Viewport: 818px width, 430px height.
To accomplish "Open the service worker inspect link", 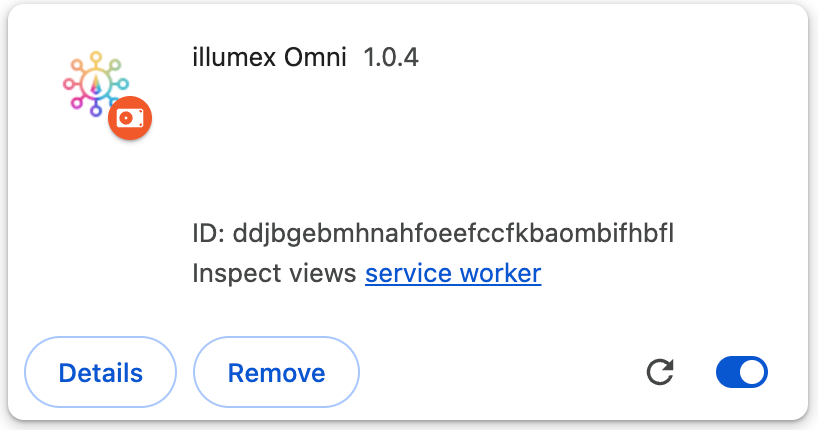I will click(453, 273).
